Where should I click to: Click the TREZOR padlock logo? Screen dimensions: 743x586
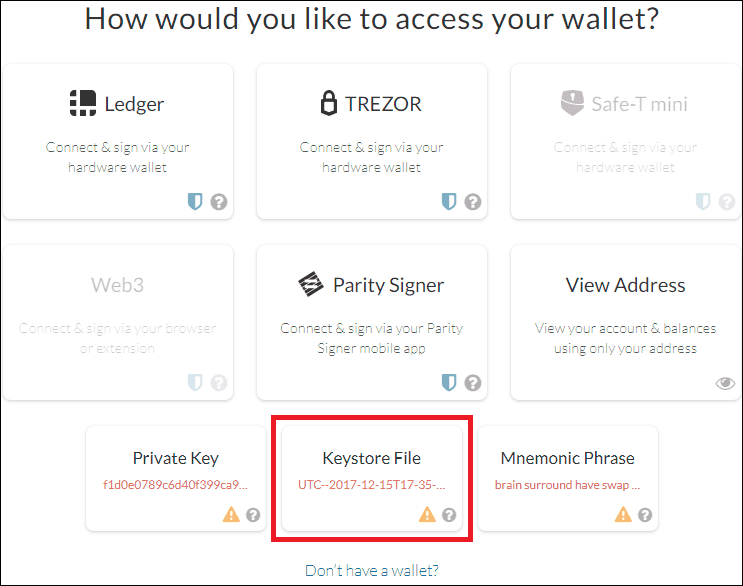(x=328, y=103)
